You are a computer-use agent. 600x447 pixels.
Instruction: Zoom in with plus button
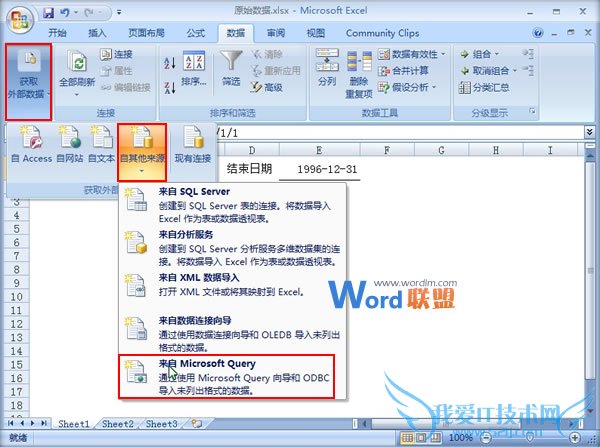tap(575, 437)
